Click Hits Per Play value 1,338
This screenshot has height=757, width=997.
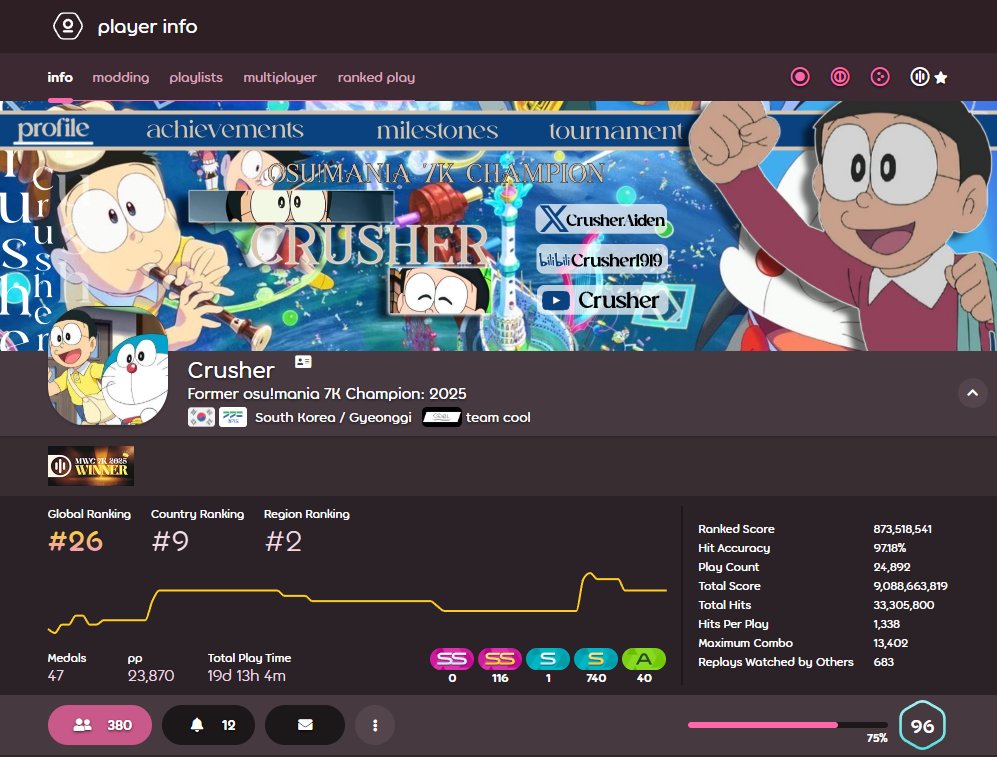(x=886, y=624)
